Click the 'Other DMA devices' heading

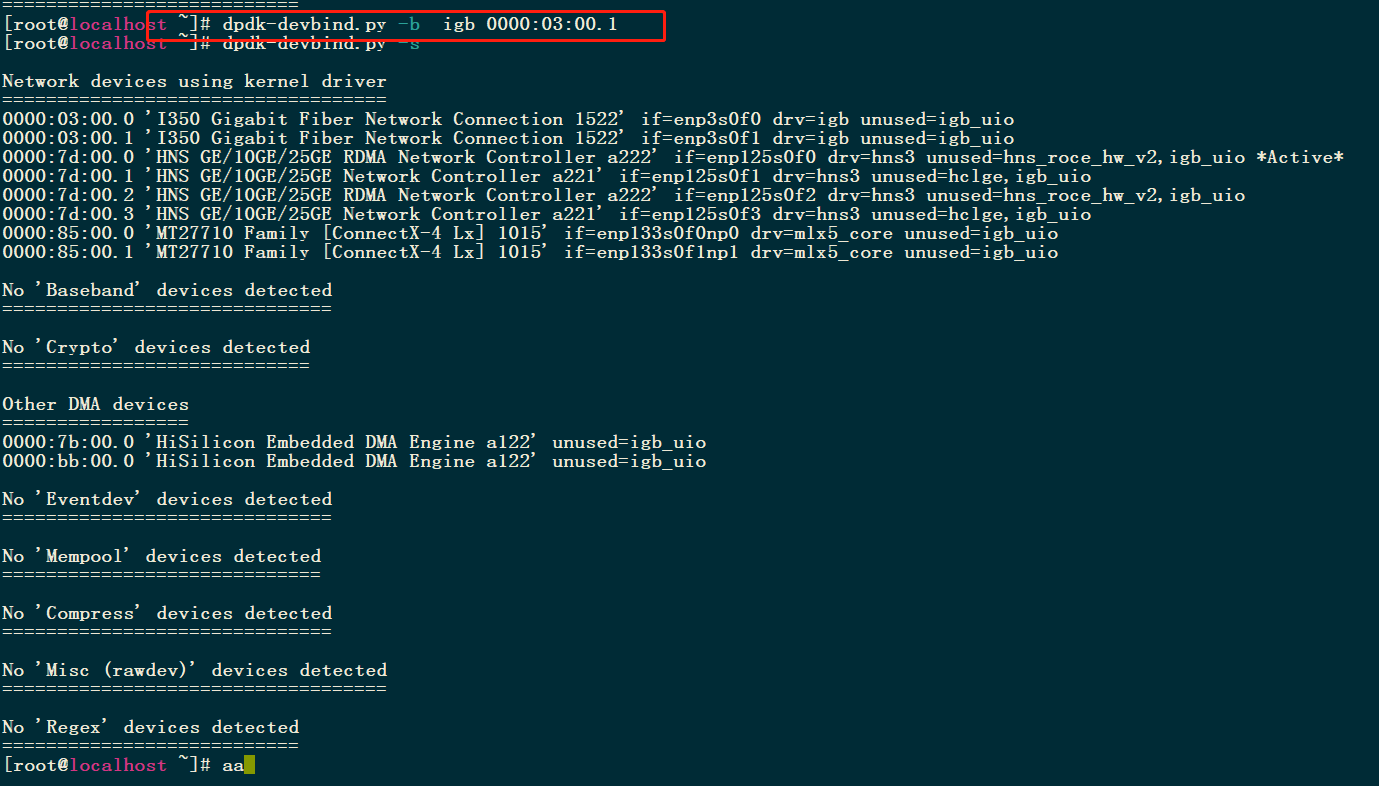pos(95,404)
